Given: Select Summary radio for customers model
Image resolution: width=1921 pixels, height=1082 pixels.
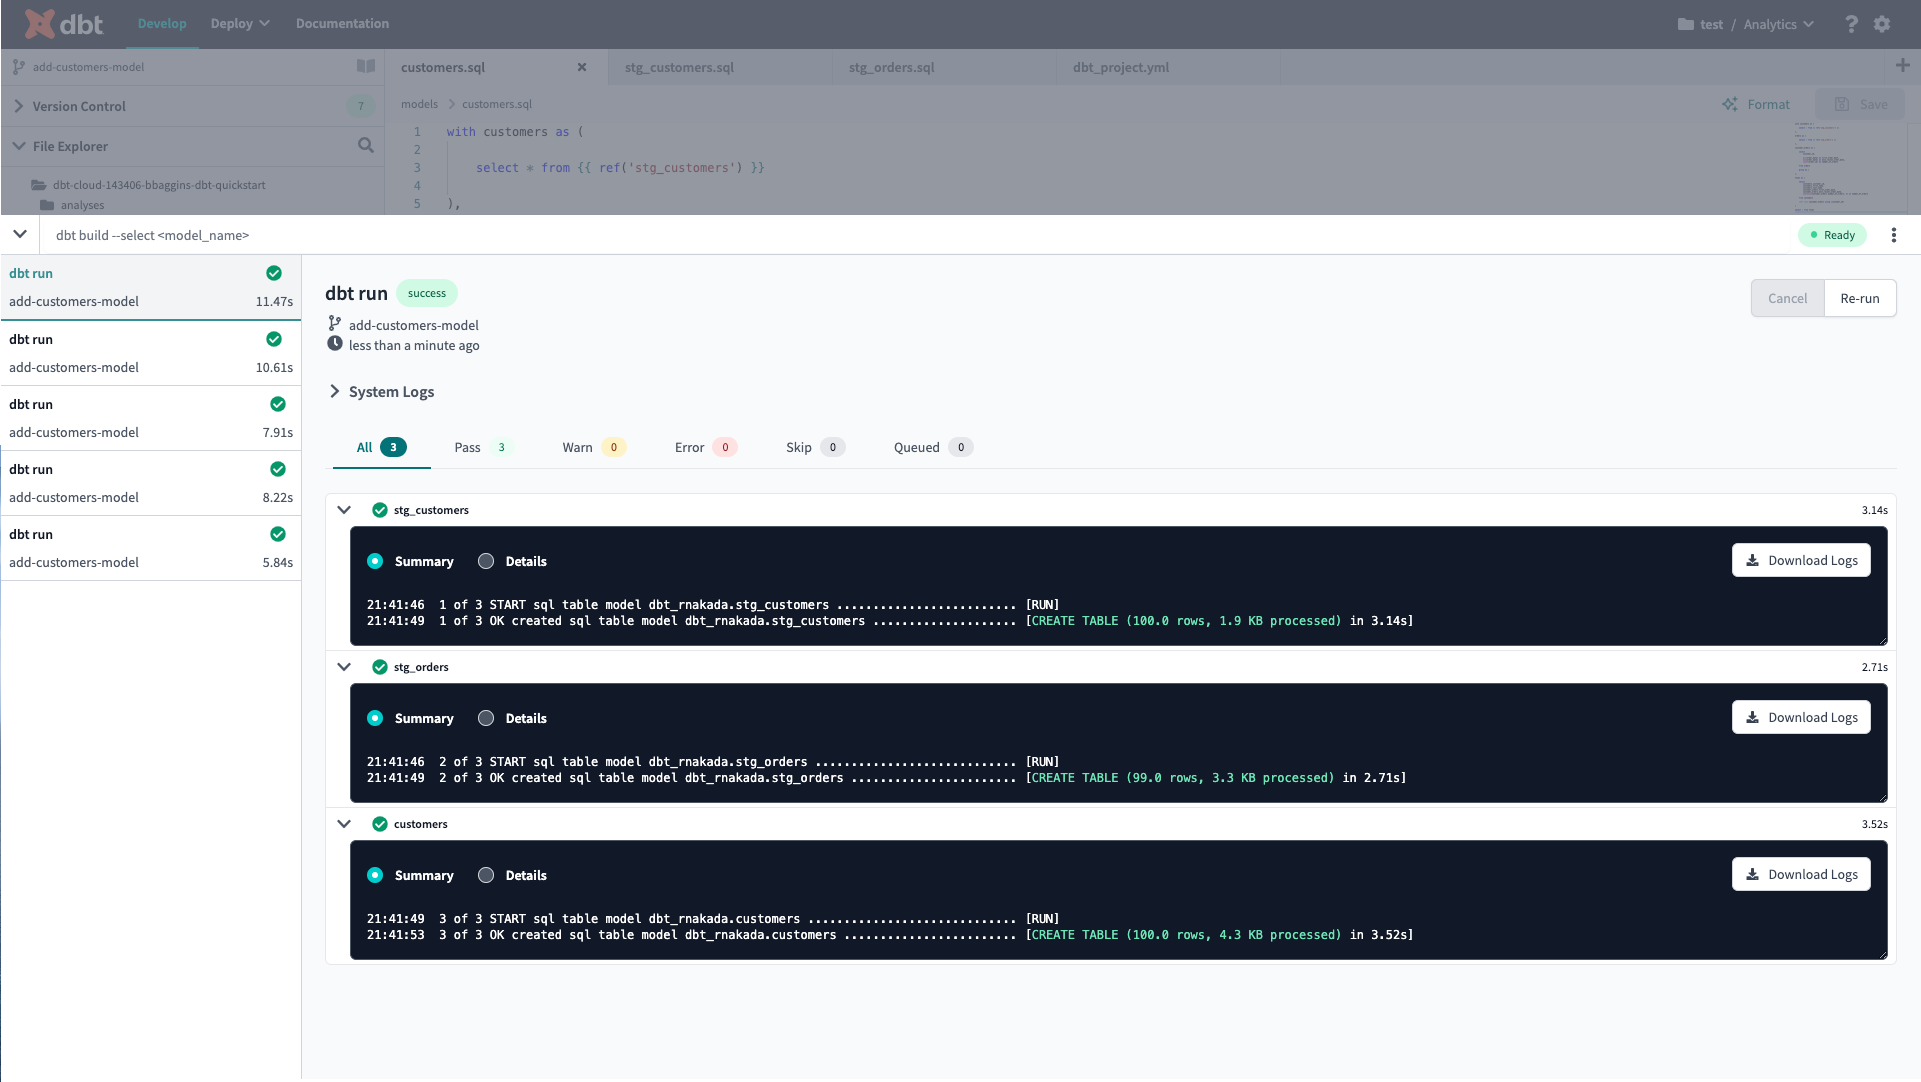Looking at the screenshot, I should [x=375, y=875].
